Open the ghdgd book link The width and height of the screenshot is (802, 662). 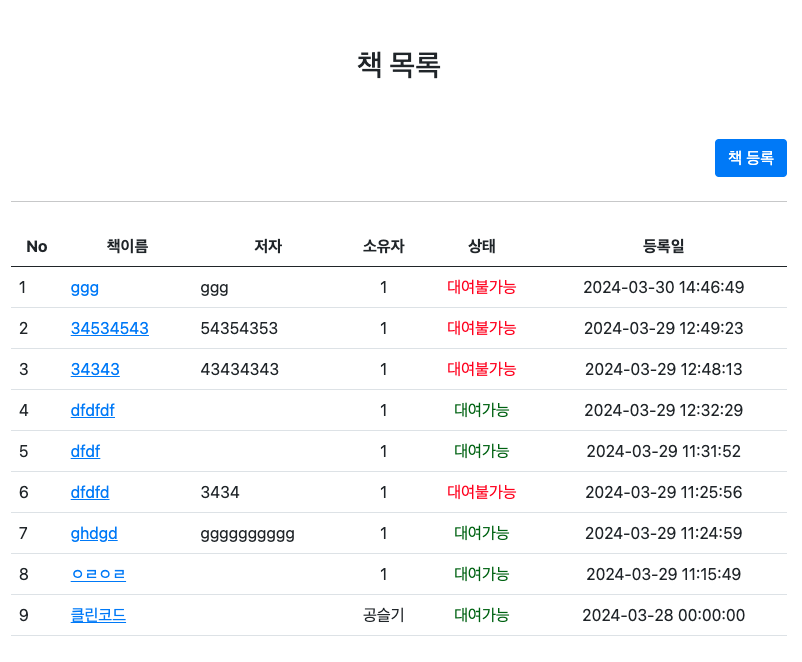click(x=94, y=533)
